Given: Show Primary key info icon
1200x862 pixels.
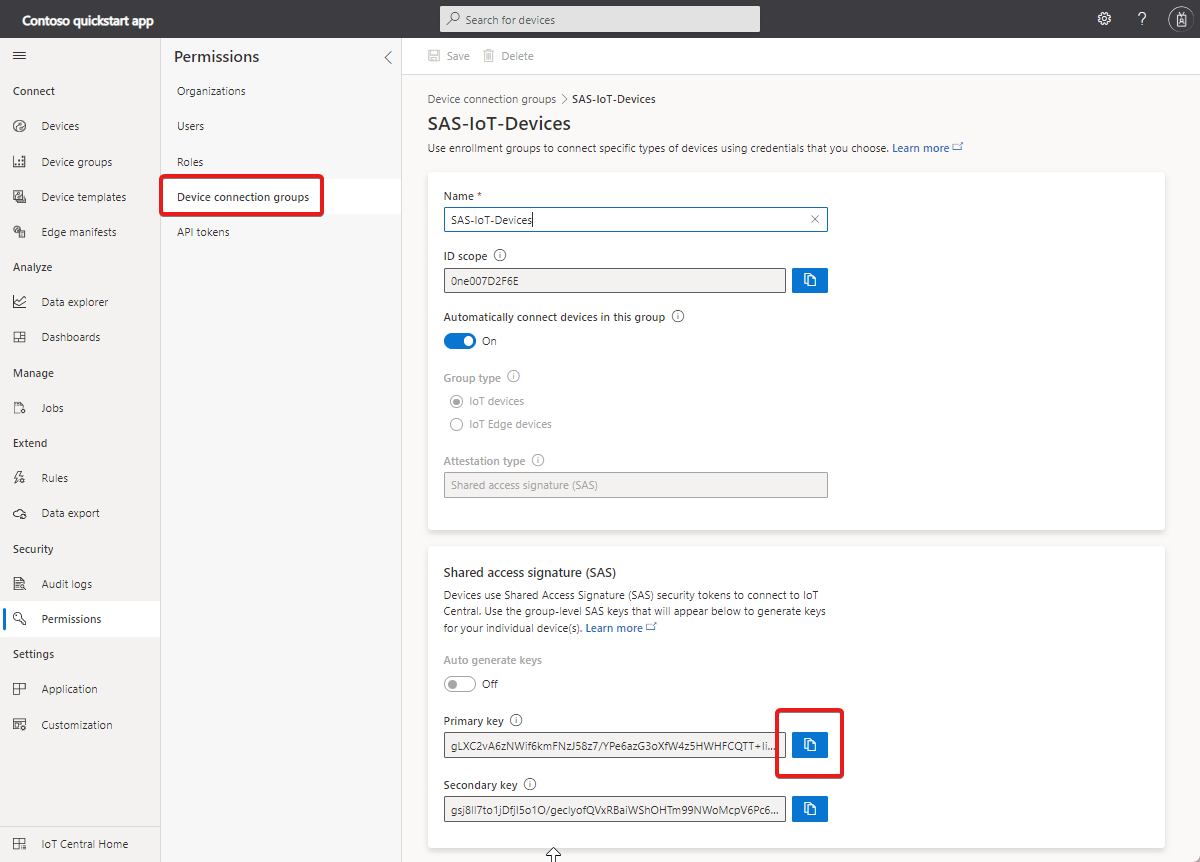Looking at the screenshot, I should tap(516, 720).
